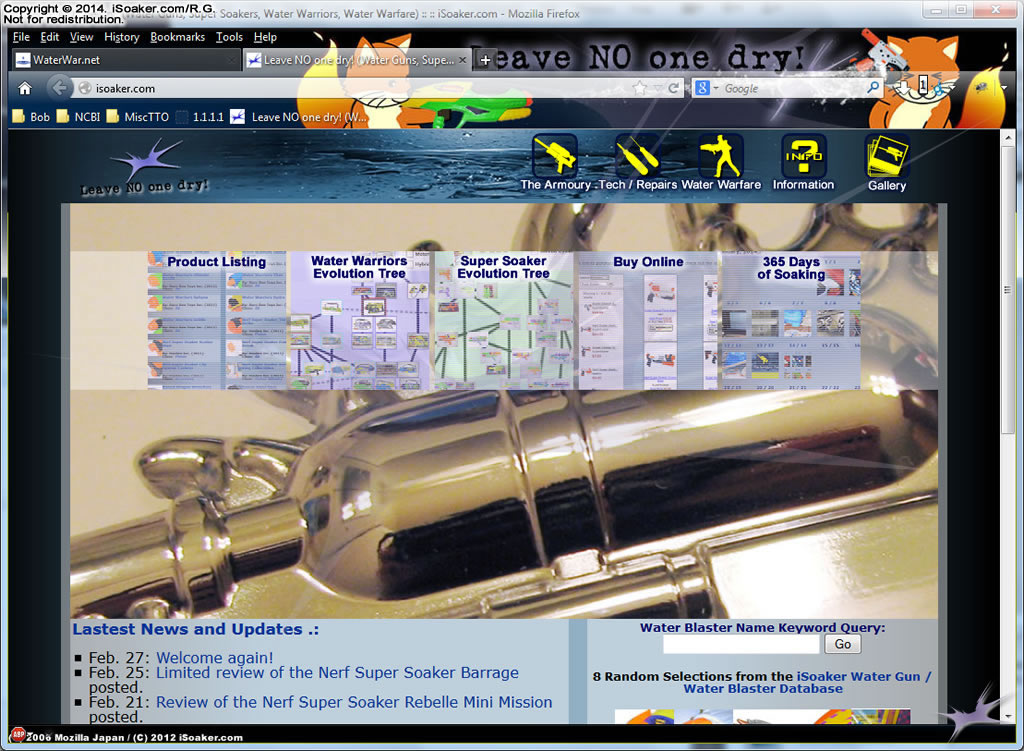Go to the Firefox Home page button
1024x751 pixels.
pos(25,88)
